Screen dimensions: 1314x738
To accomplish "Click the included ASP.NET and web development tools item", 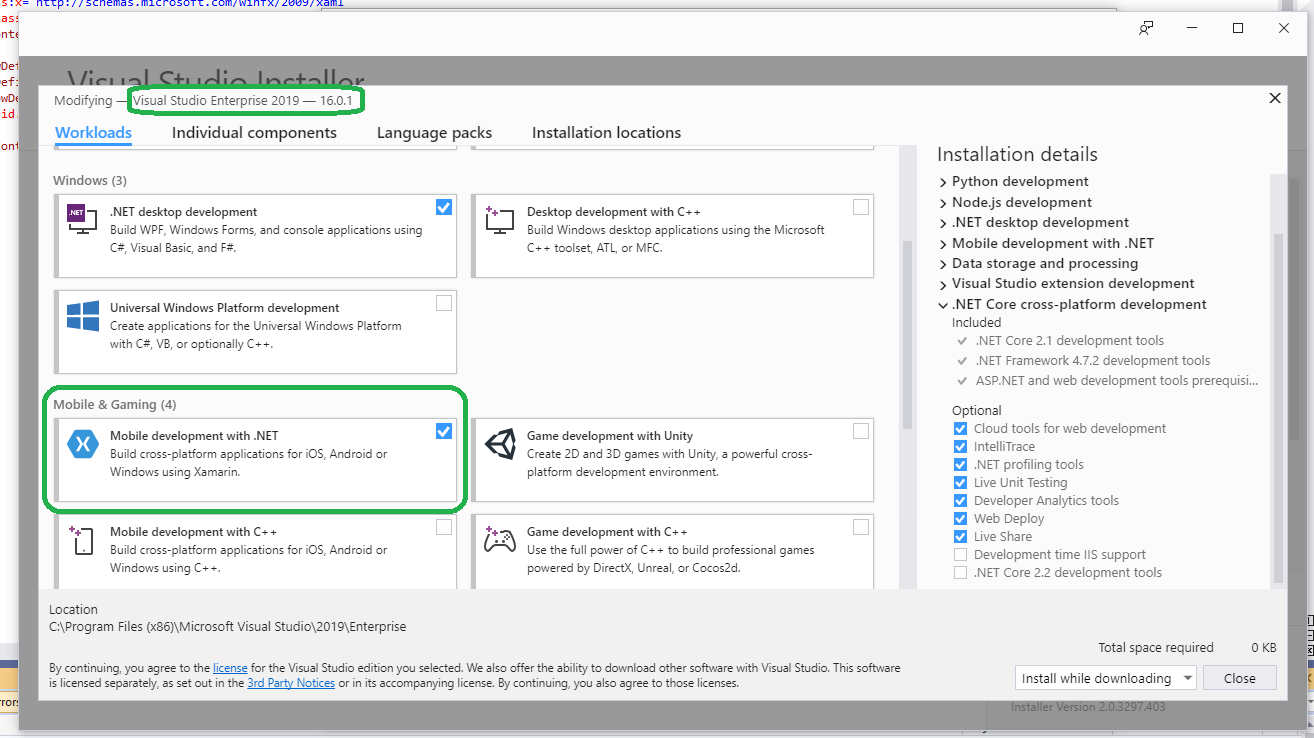I will tap(1116, 381).
